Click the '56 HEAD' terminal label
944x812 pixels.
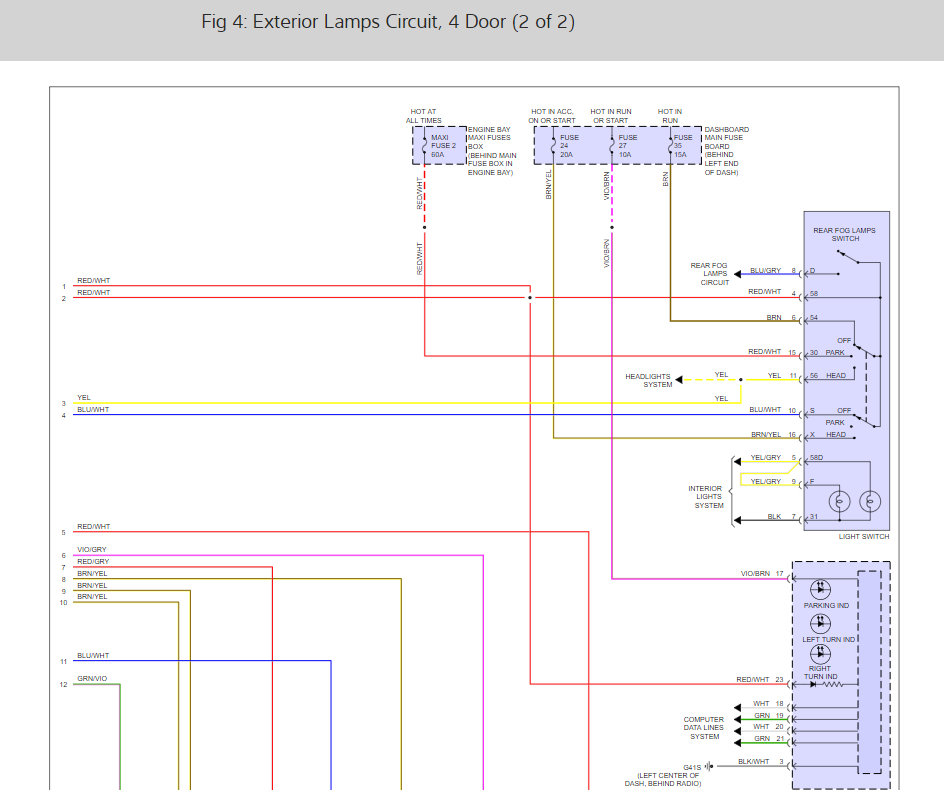[828, 376]
